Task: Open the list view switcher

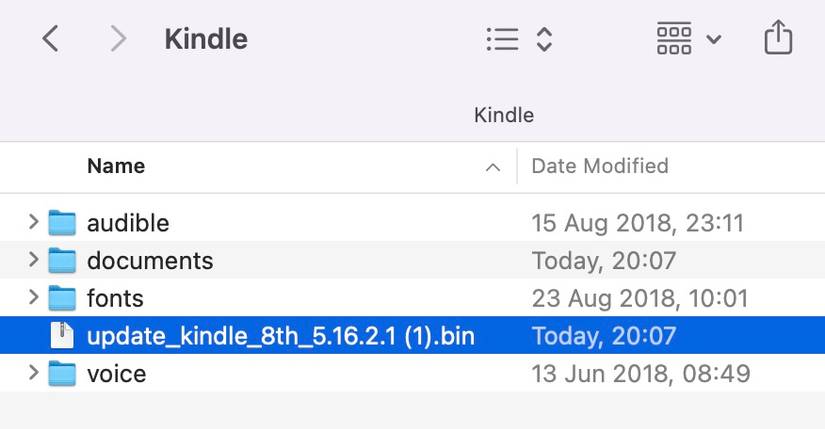Action: point(519,39)
